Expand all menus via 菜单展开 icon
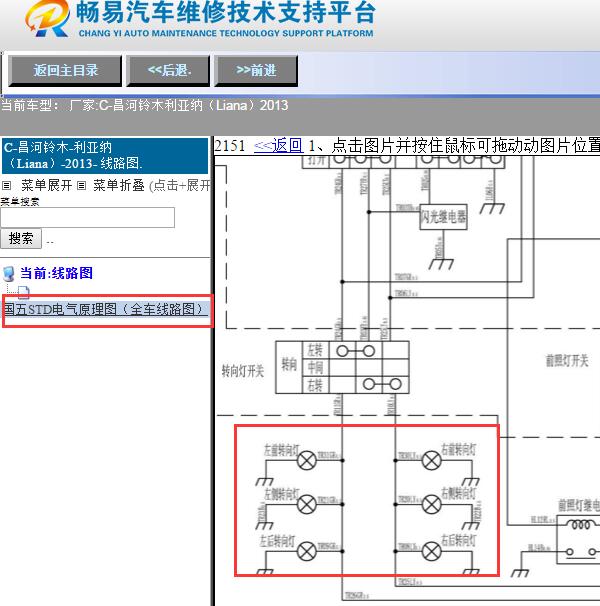 pyautogui.click(x=7, y=186)
